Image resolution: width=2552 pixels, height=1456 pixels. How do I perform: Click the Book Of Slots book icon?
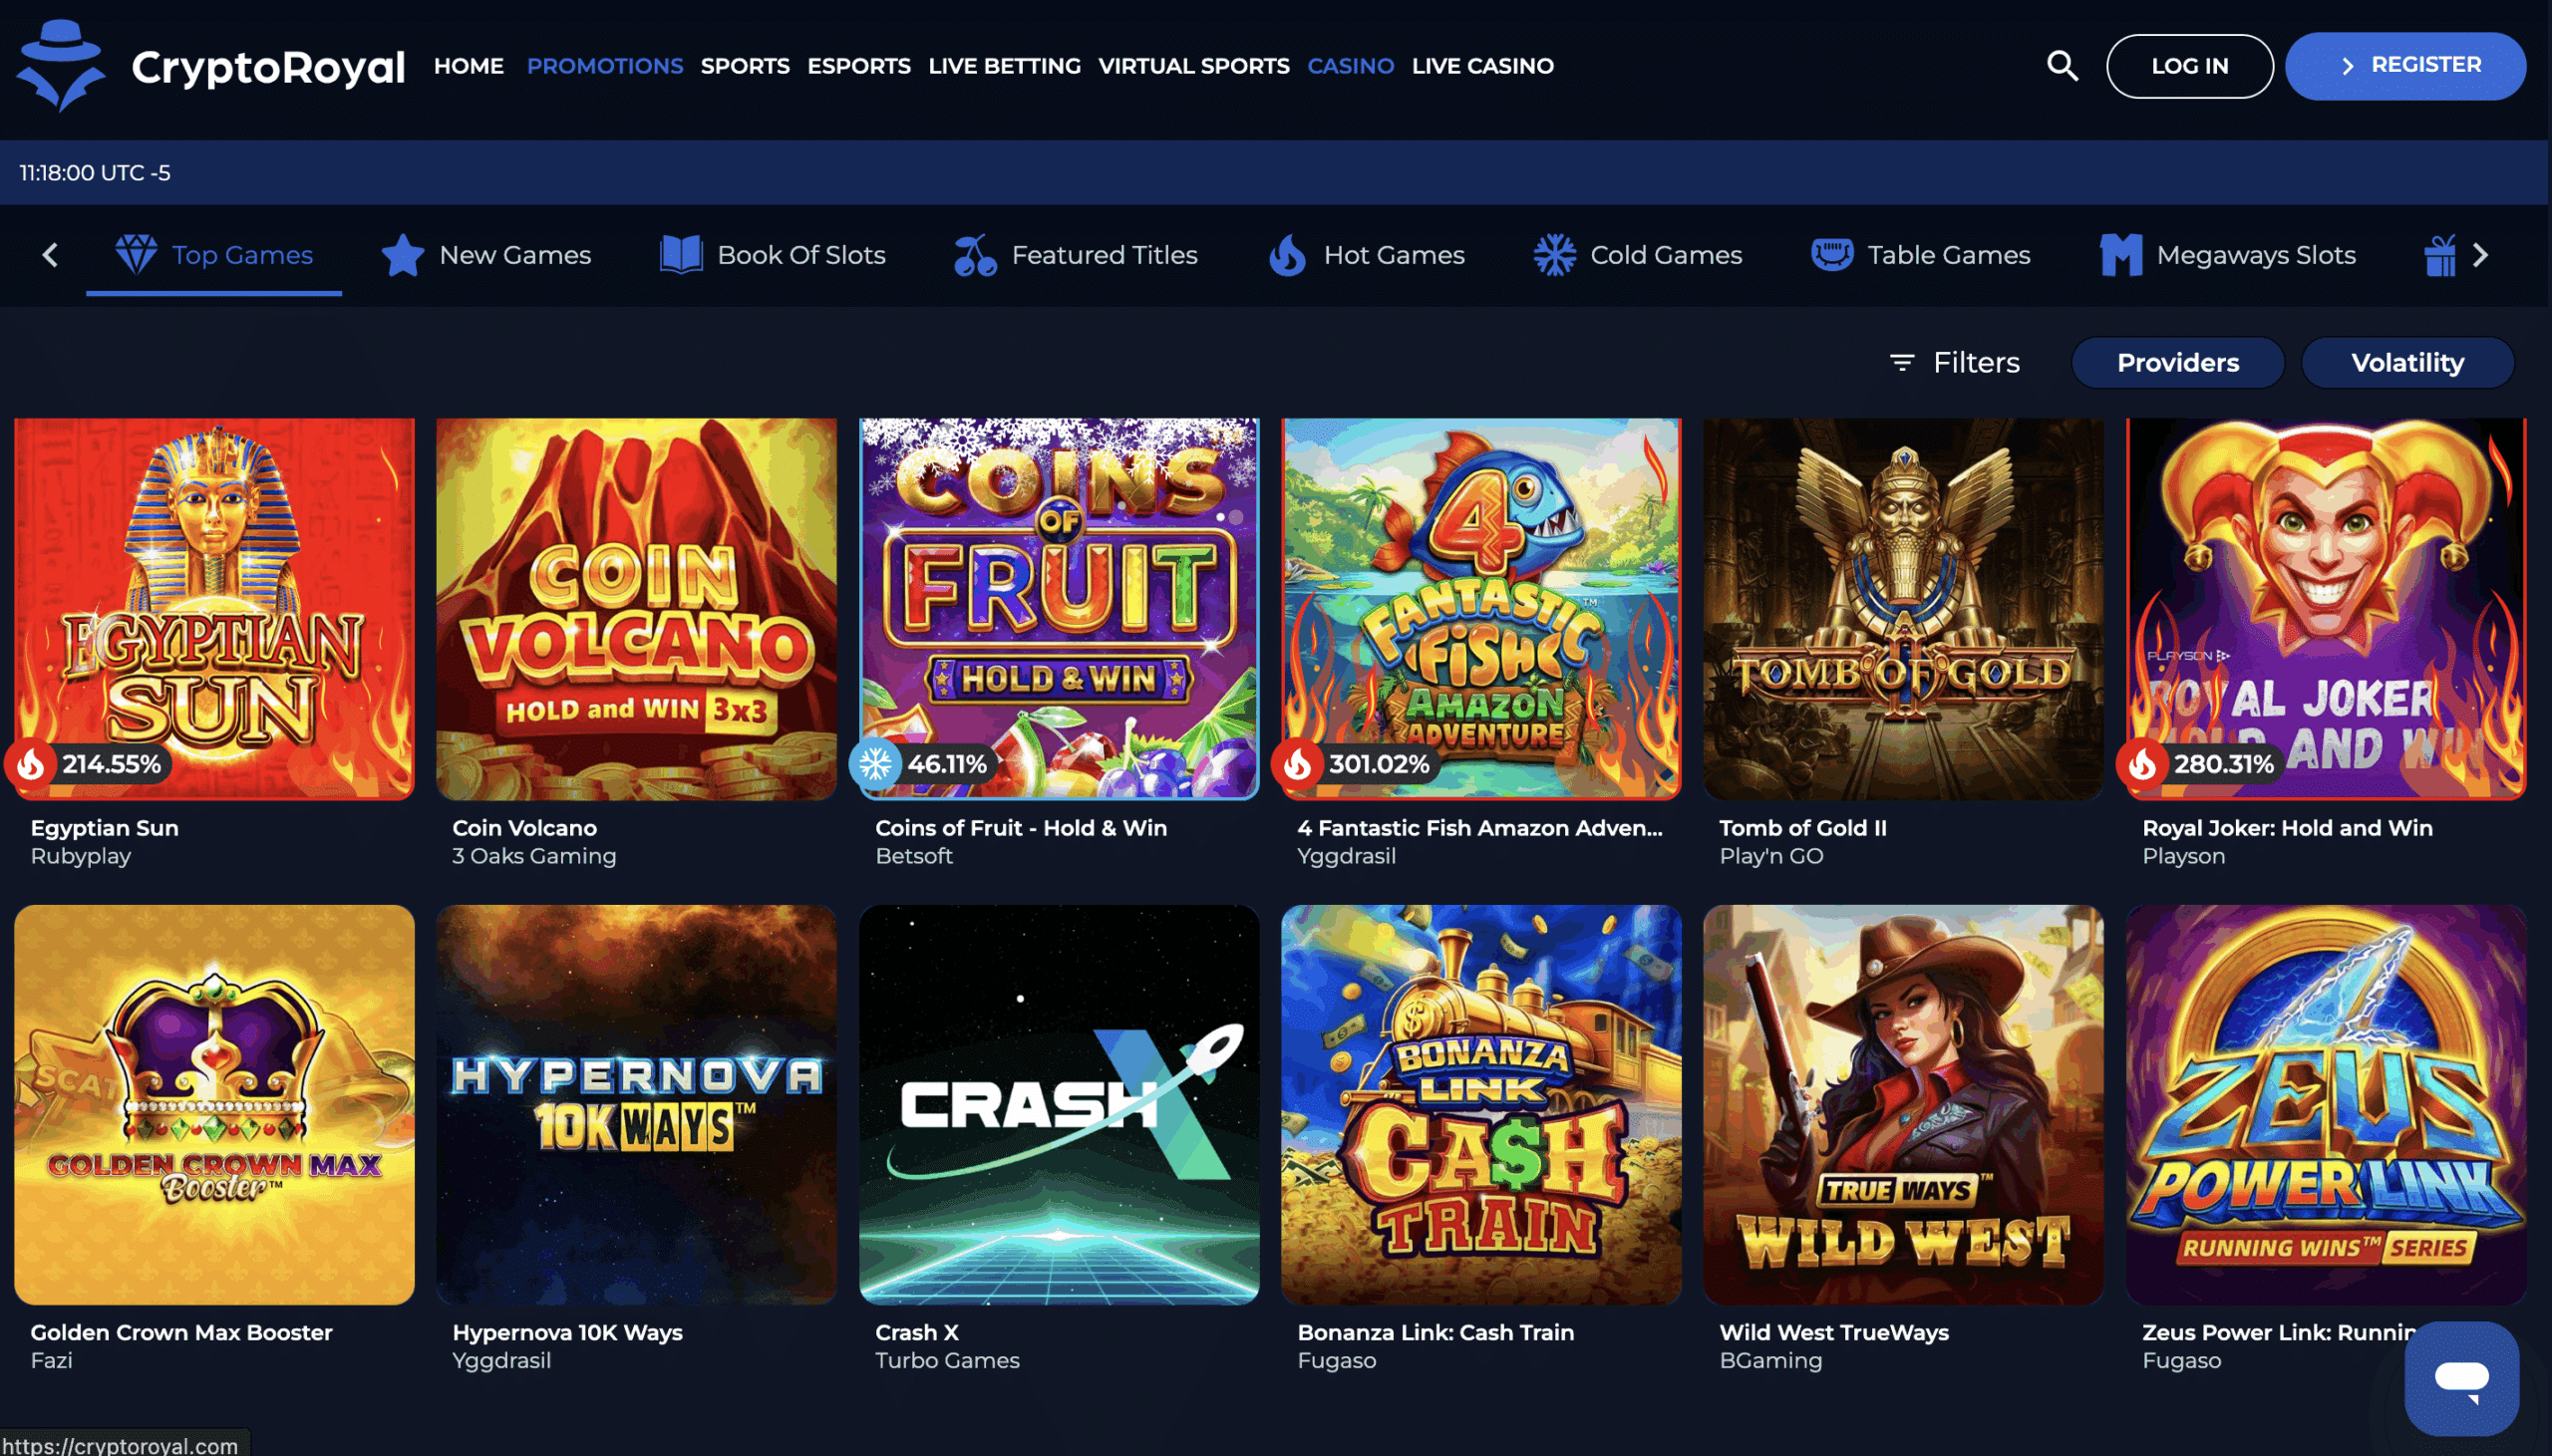pos(681,254)
